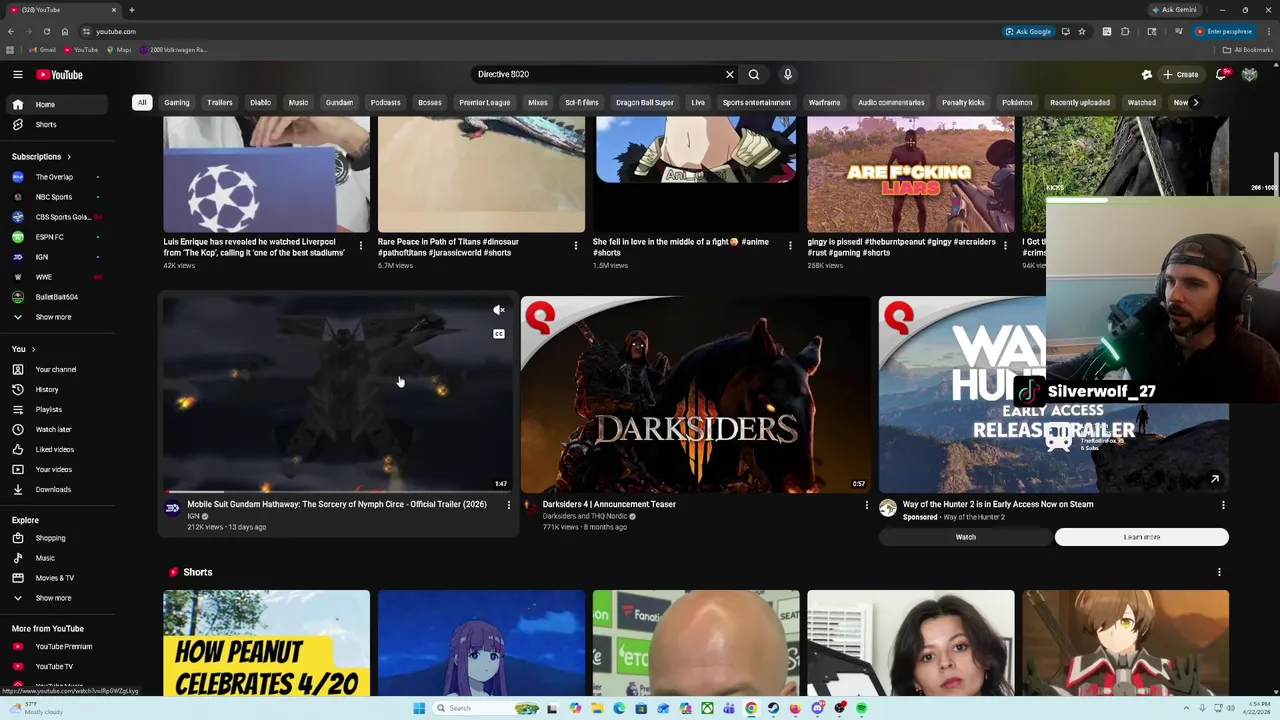Select the Recently uploaded filter chip
Screen dimensions: 1280x720
click(1080, 102)
